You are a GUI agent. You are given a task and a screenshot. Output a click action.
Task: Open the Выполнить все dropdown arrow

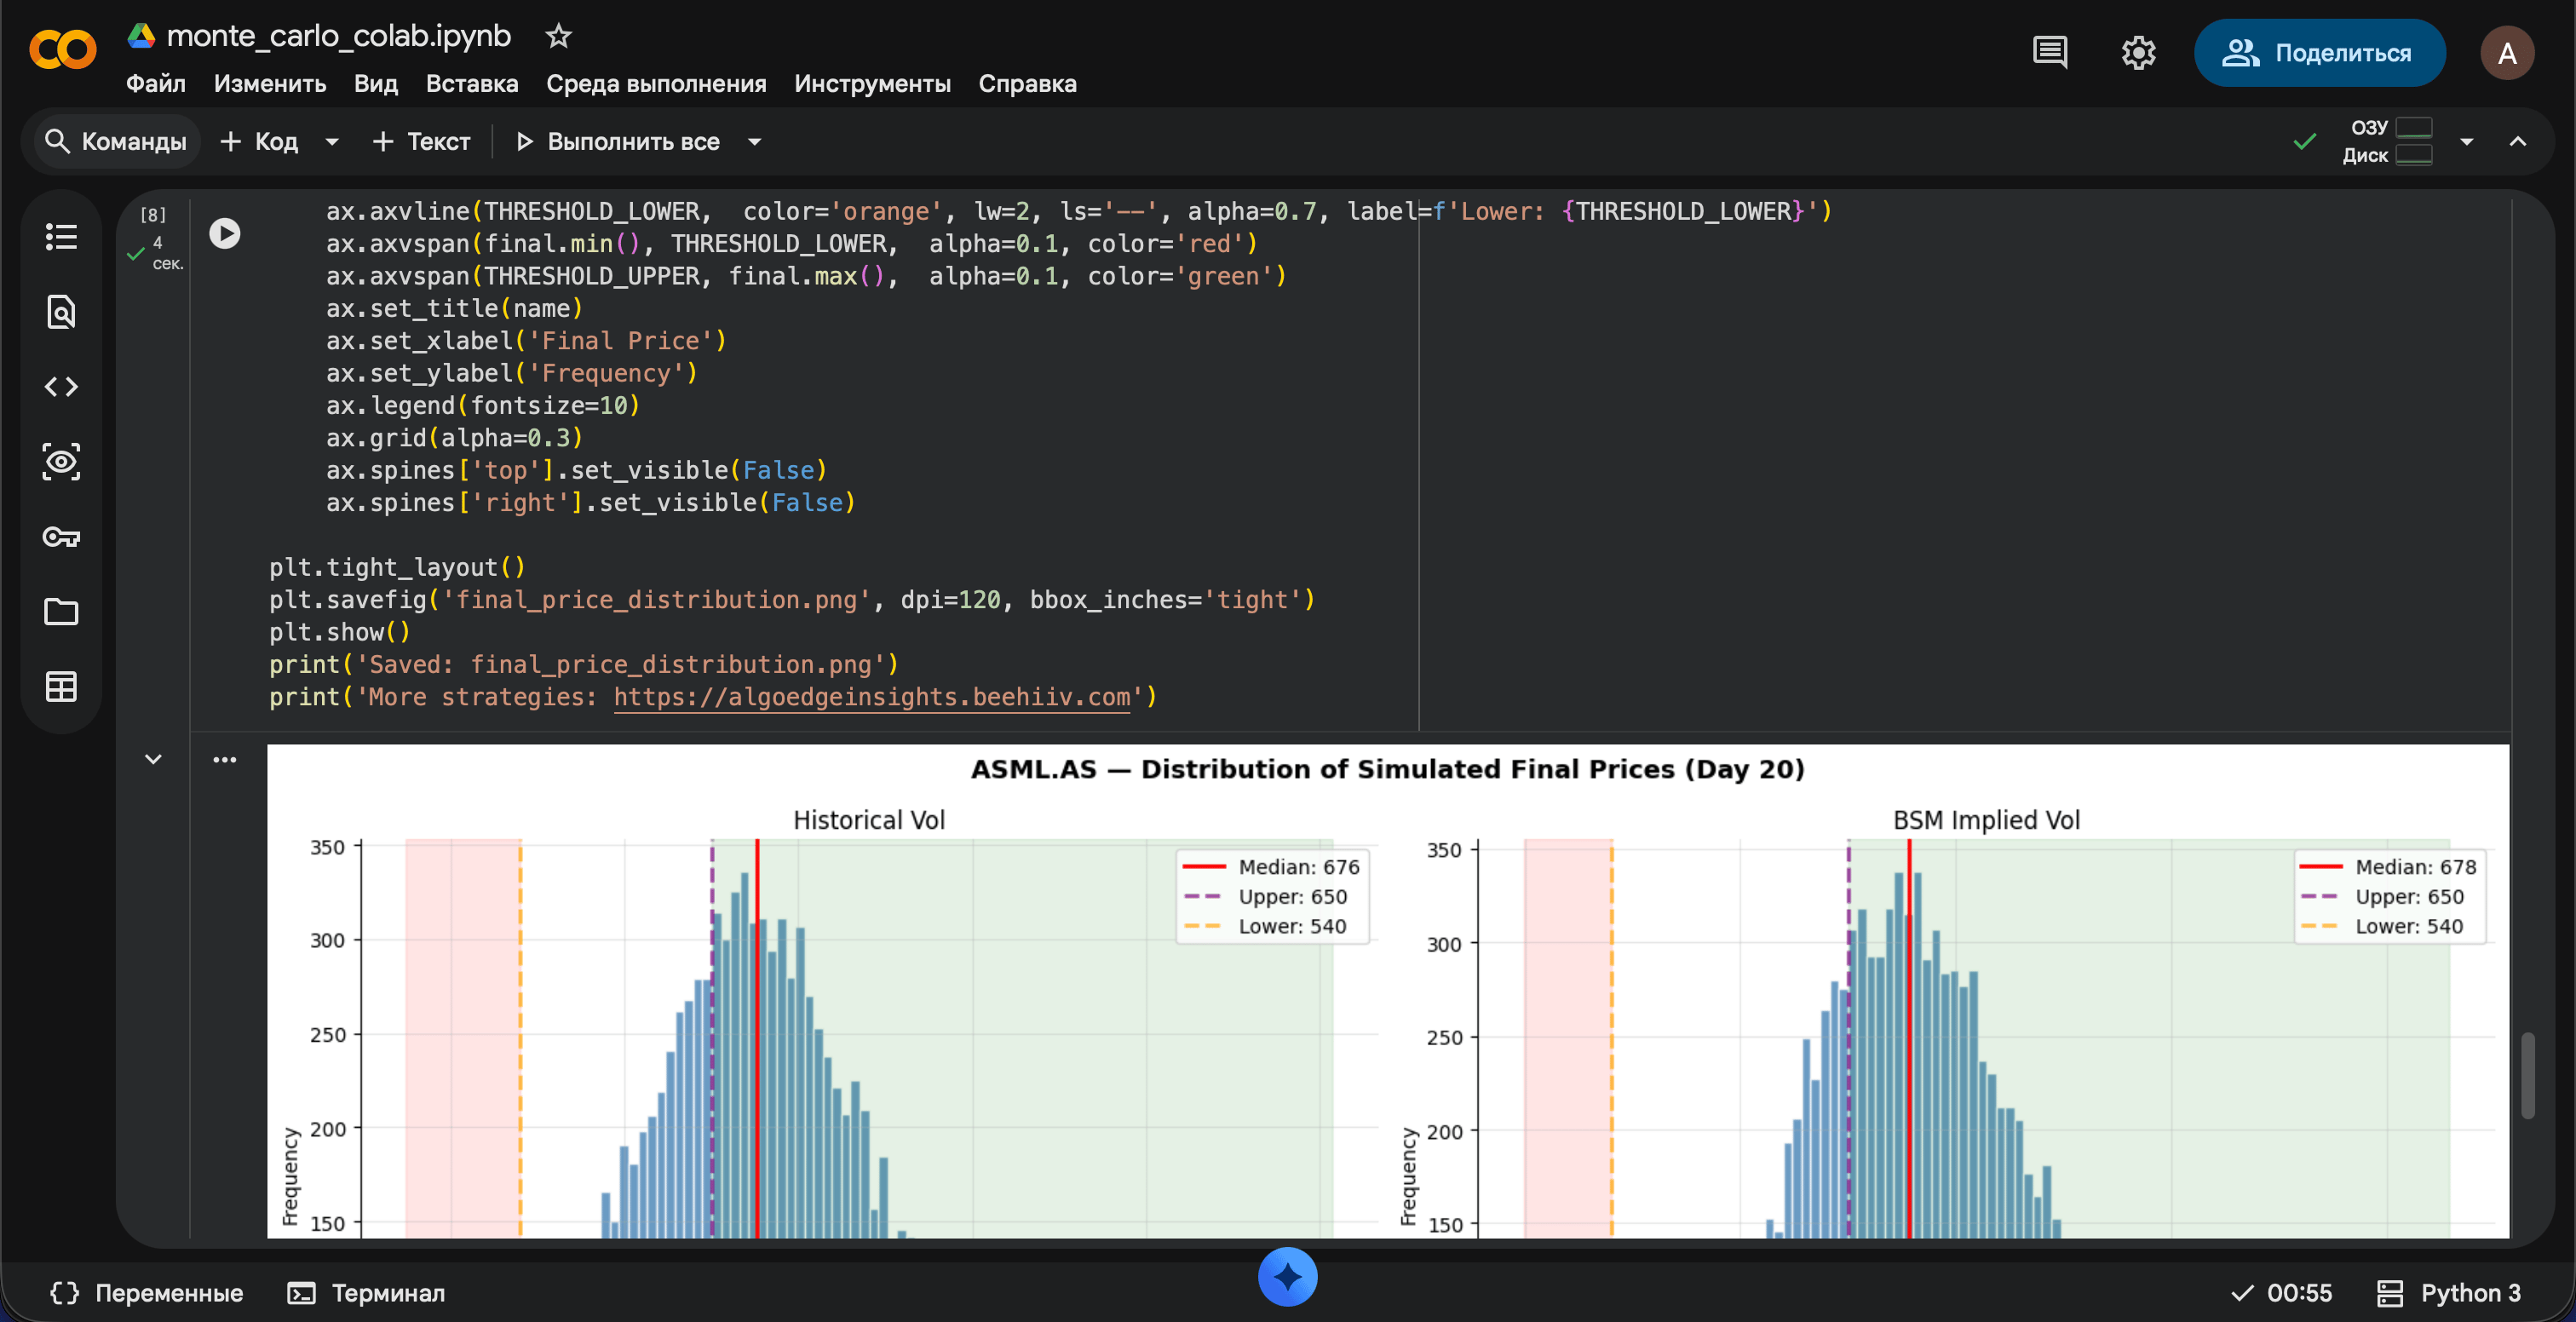[755, 142]
